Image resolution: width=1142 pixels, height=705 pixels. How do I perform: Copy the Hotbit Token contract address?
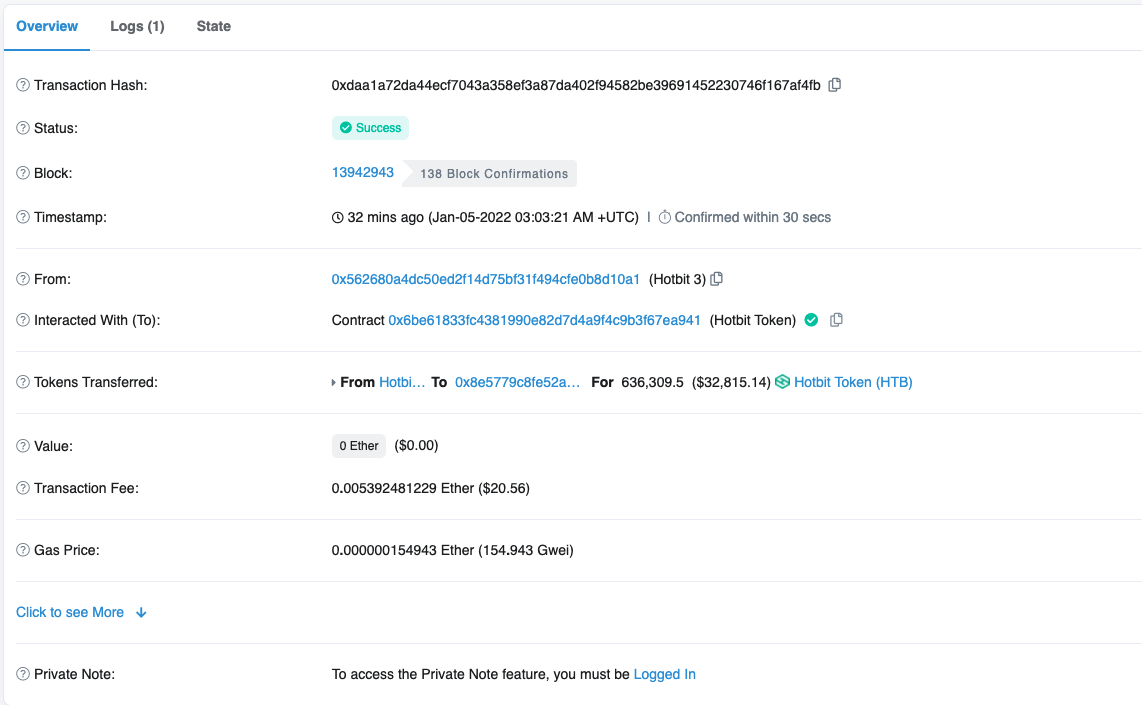click(x=837, y=320)
